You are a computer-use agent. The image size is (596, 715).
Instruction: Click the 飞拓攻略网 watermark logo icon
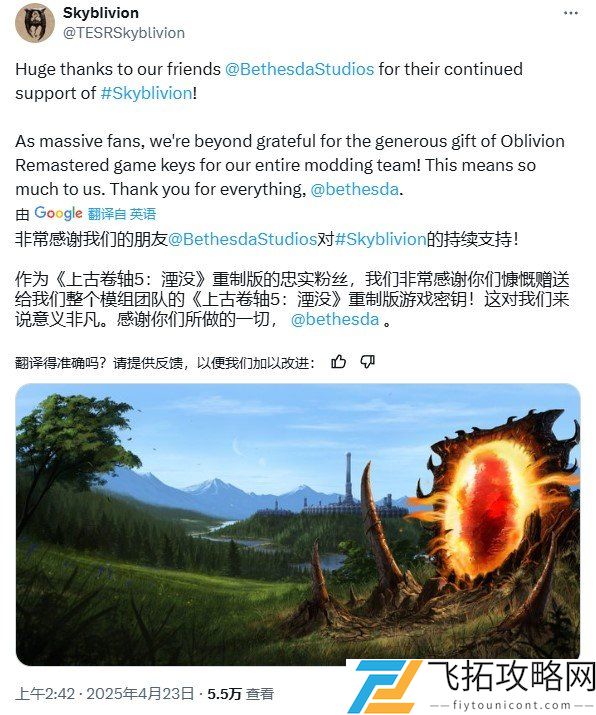click(388, 687)
